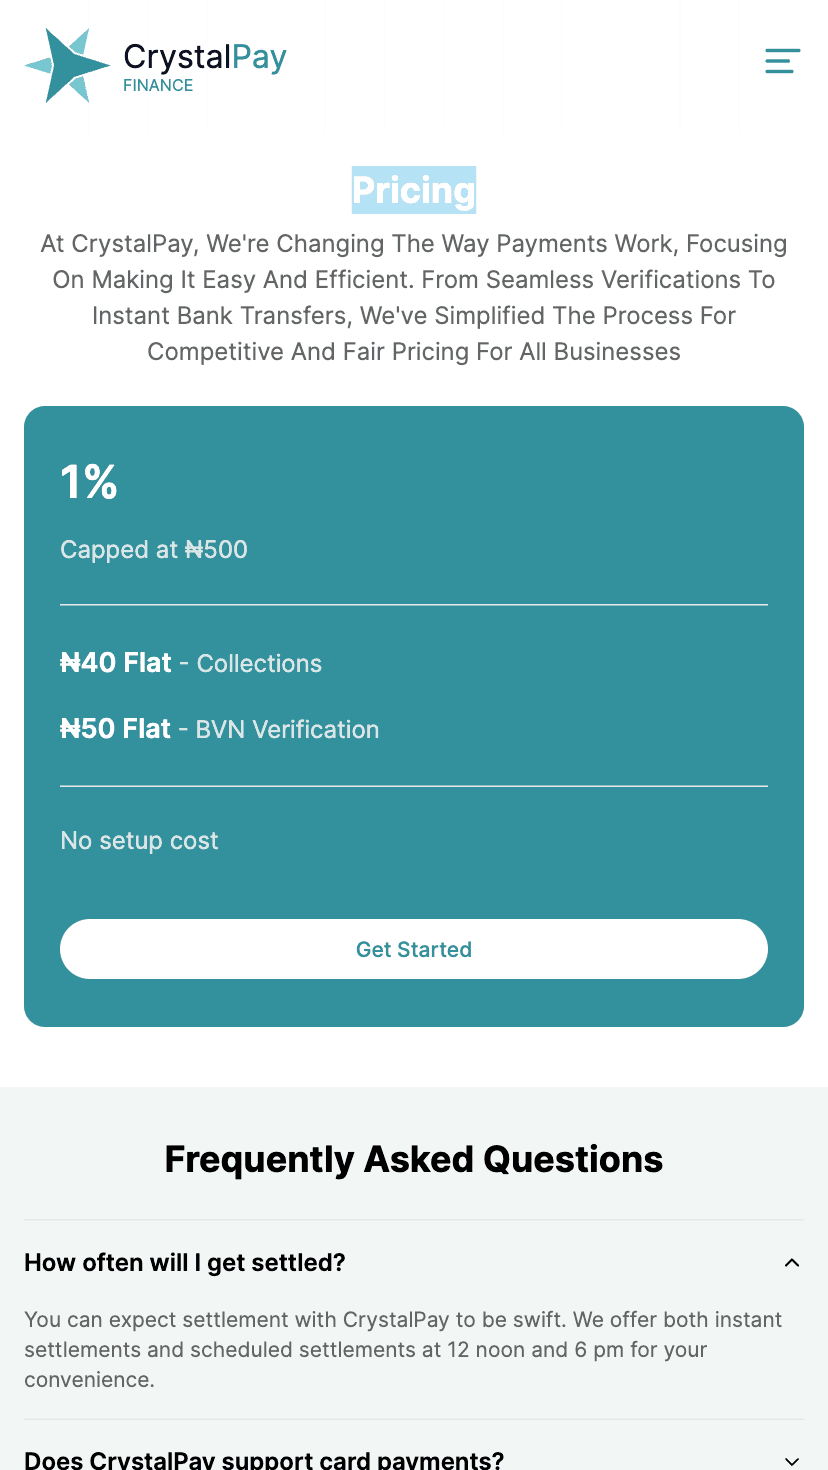
Task: Click the bold "₦40 Flat" amount
Action: click(116, 663)
